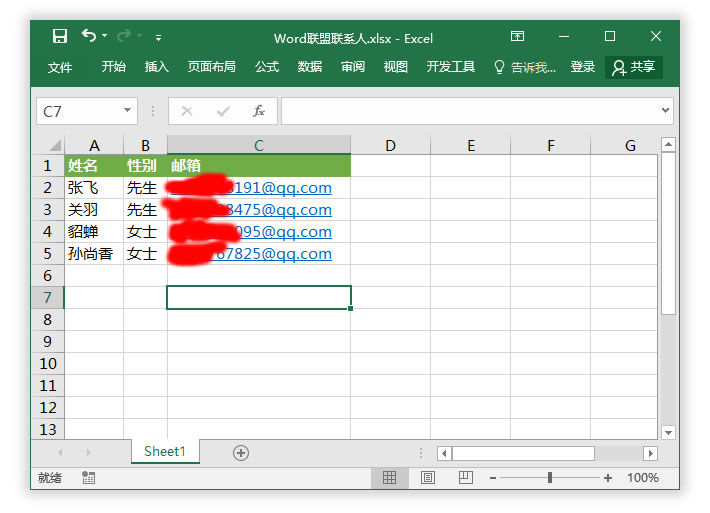Switch to Normal view icon
The height and width of the screenshot is (513, 710).
(389, 477)
